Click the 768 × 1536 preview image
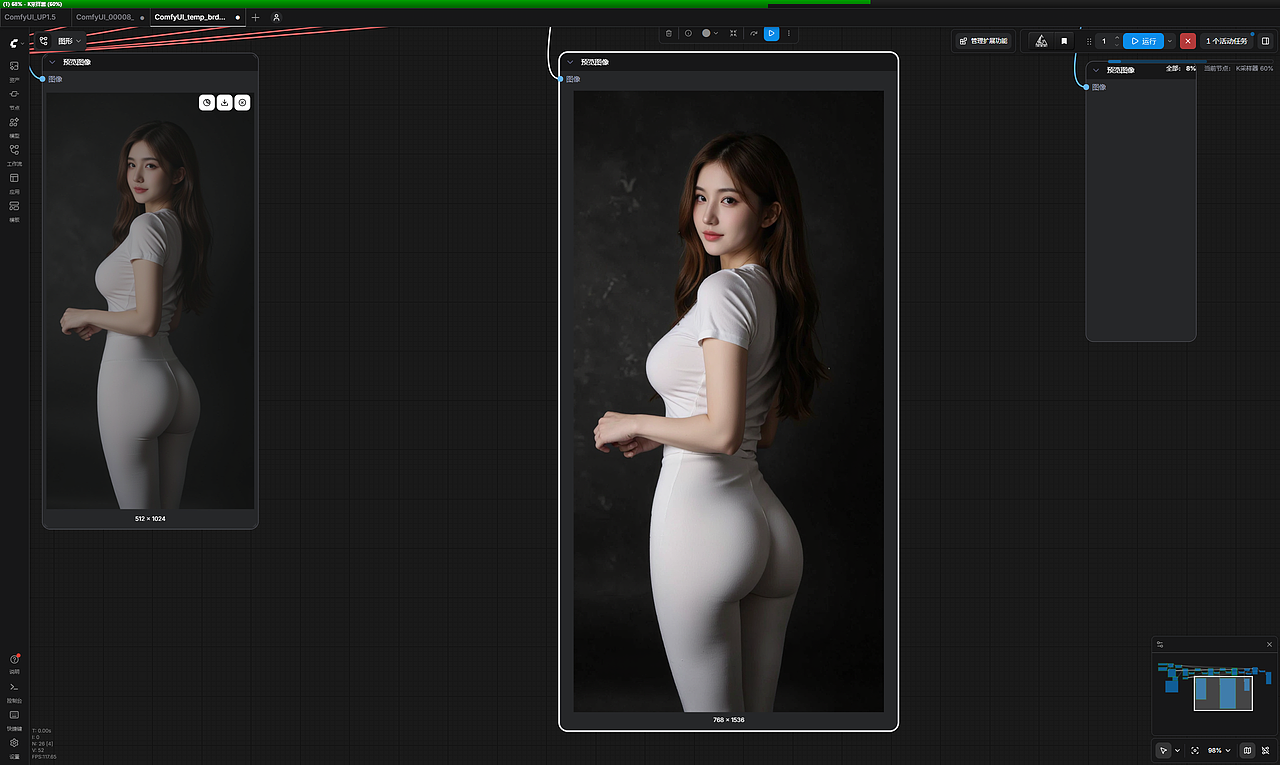The image size is (1280, 765). tap(728, 401)
